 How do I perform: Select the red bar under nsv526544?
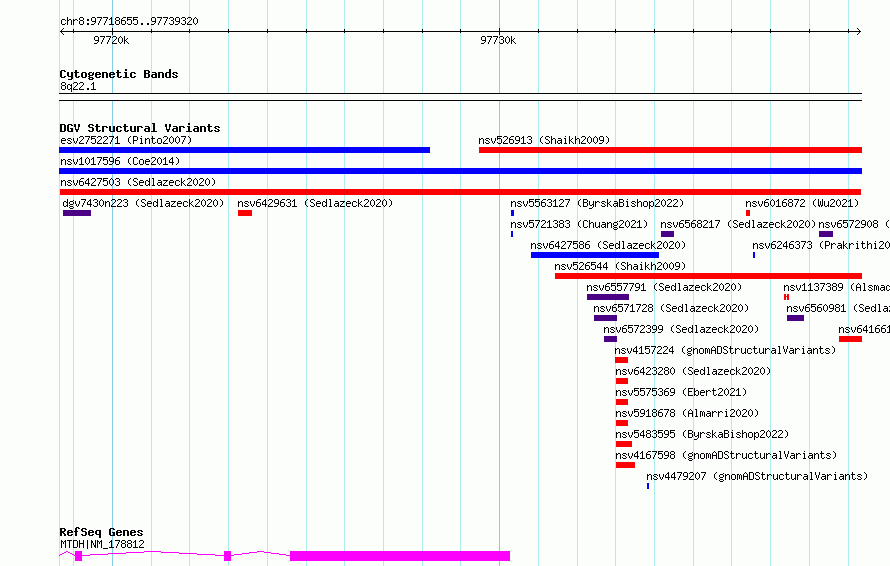coord(708,276)
